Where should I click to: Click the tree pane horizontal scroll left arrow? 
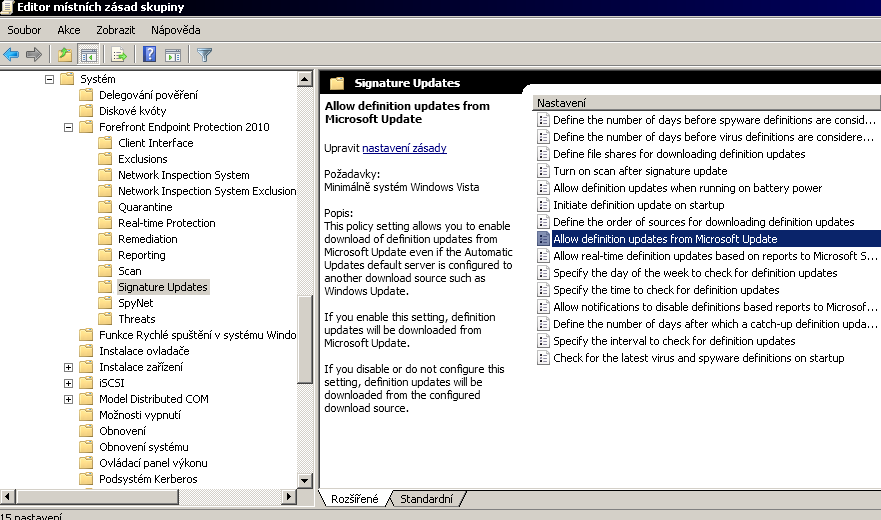pyautogui.click(x=7, y=496)
